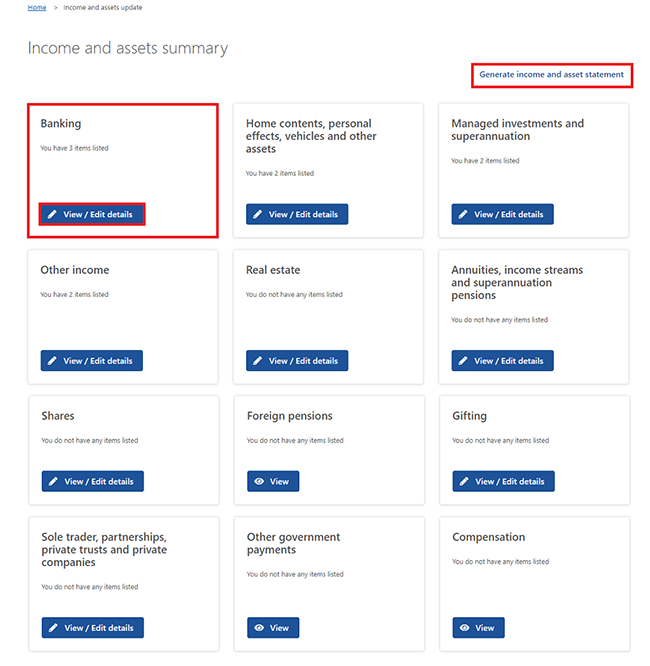650x666 pixels.
Task: Click the pencil icon under Real estate
Action: (x=258, y=361)
